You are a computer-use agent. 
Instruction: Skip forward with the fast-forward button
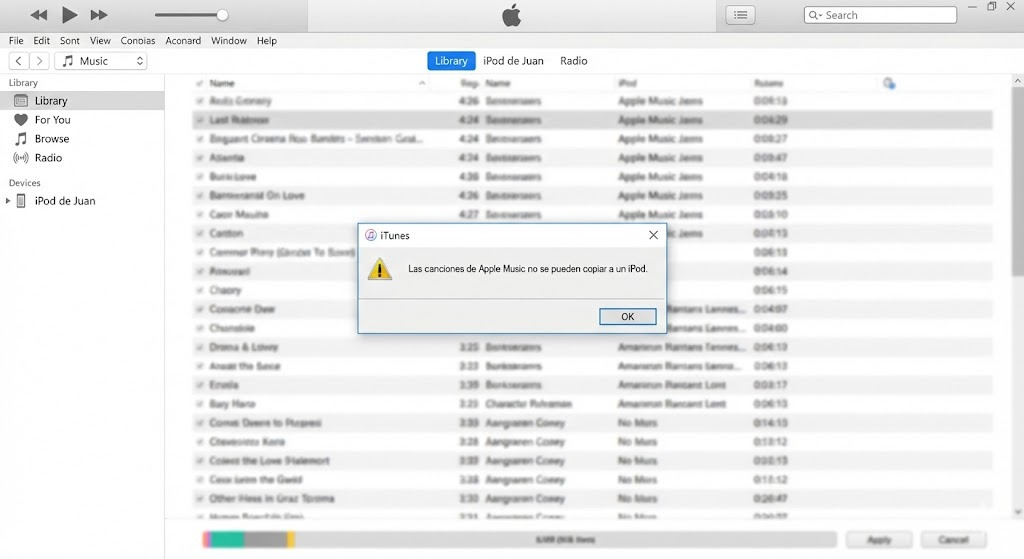tap(99, 15)
